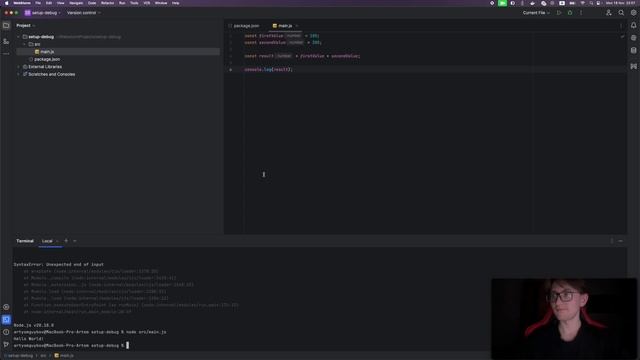The image size is (640, 360).
Task: Click the 'node src/main.js' command line
Action: tap(90, 332)
